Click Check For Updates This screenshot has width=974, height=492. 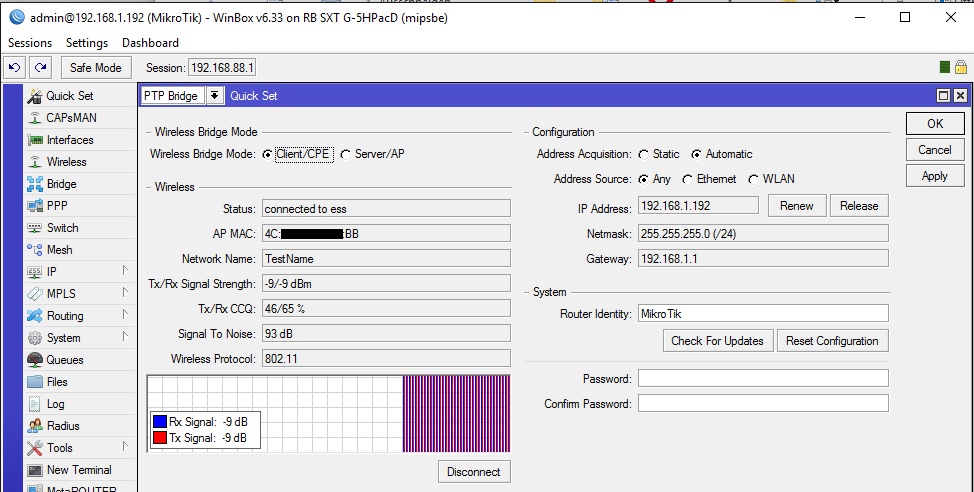click(x=717, y=341)
